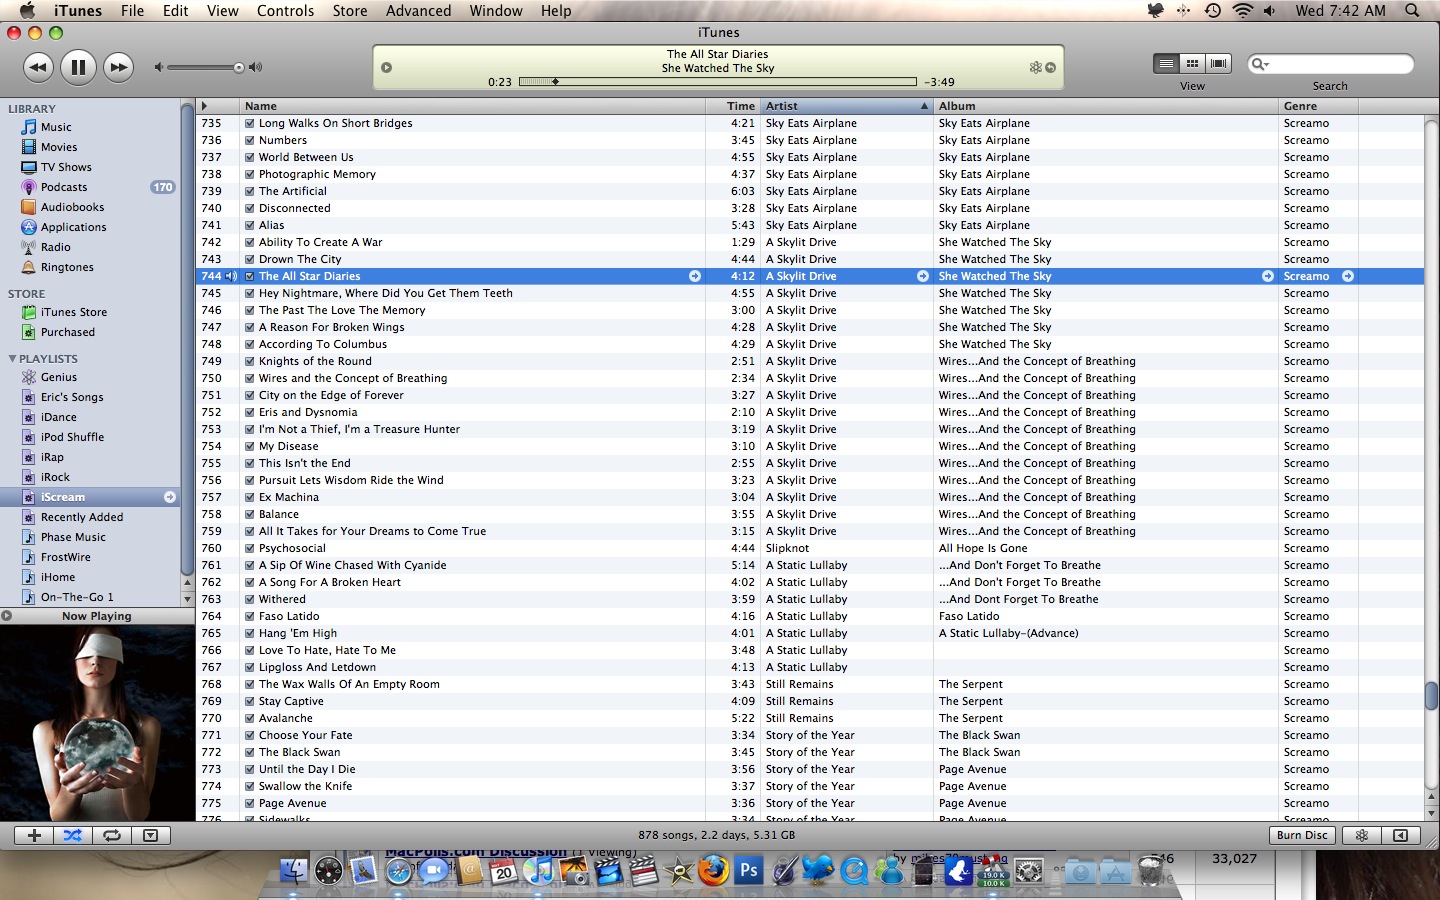The height and width of the screenshot is (900, 1440).
Task: Switch to list view
Action: pos(1166,64)
